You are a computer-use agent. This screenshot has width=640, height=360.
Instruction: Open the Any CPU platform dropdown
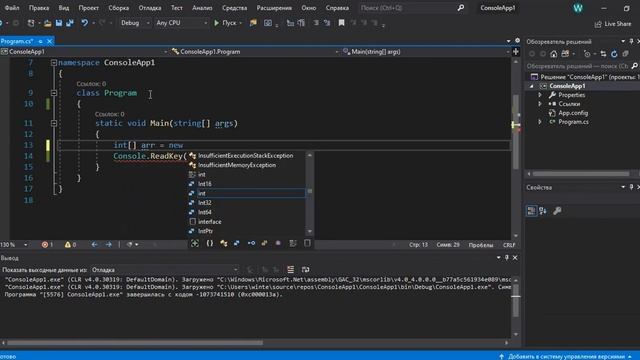pyautogui.click(x=181, y=23)
